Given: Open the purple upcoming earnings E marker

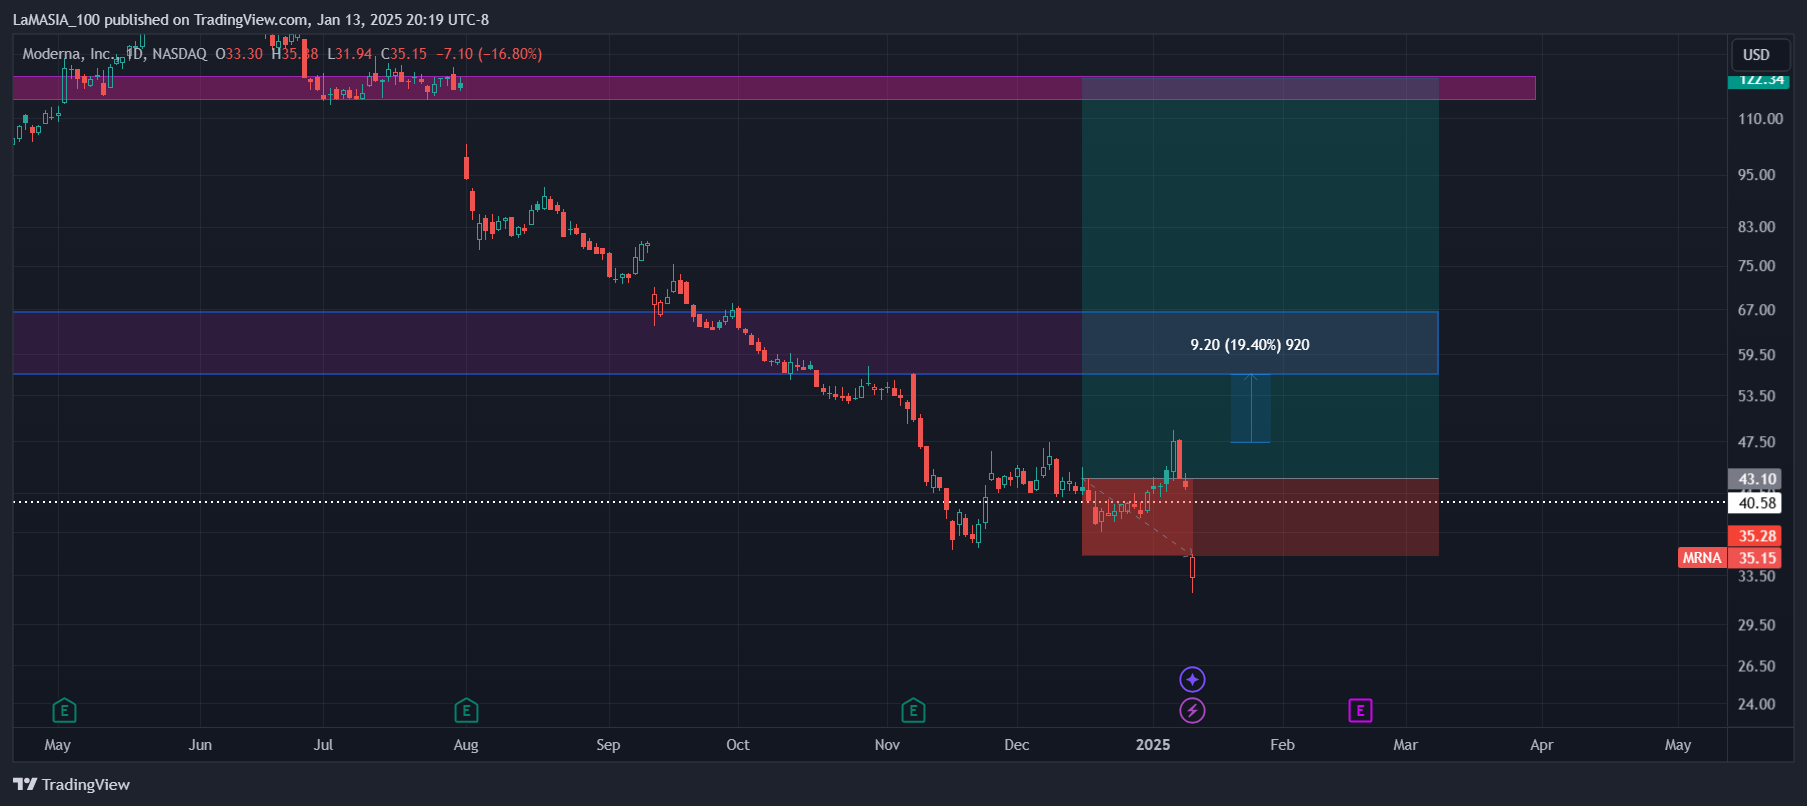Looking at the screenshot, I should 1360,711.
